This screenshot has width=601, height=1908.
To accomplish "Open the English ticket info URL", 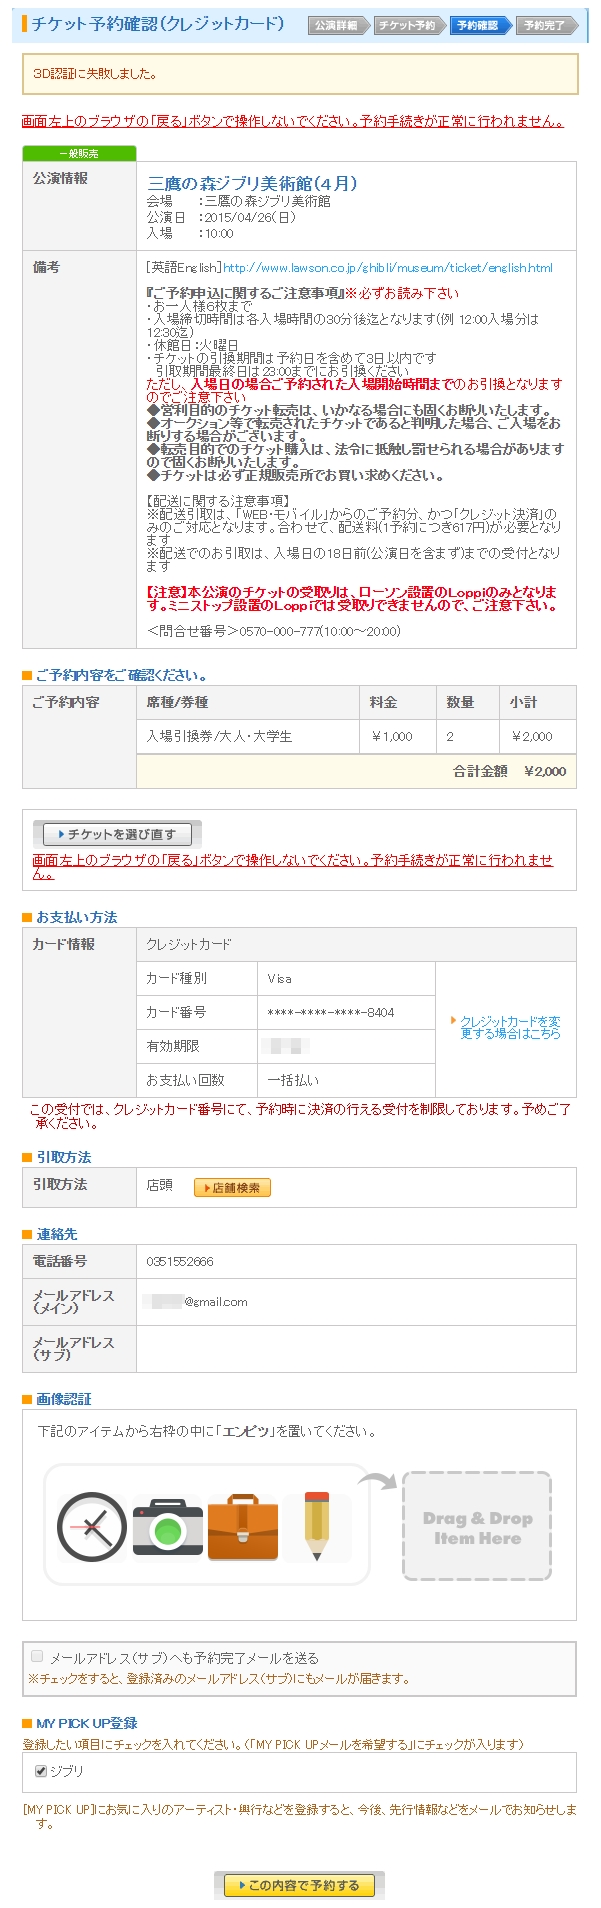I will pos(388,267).
